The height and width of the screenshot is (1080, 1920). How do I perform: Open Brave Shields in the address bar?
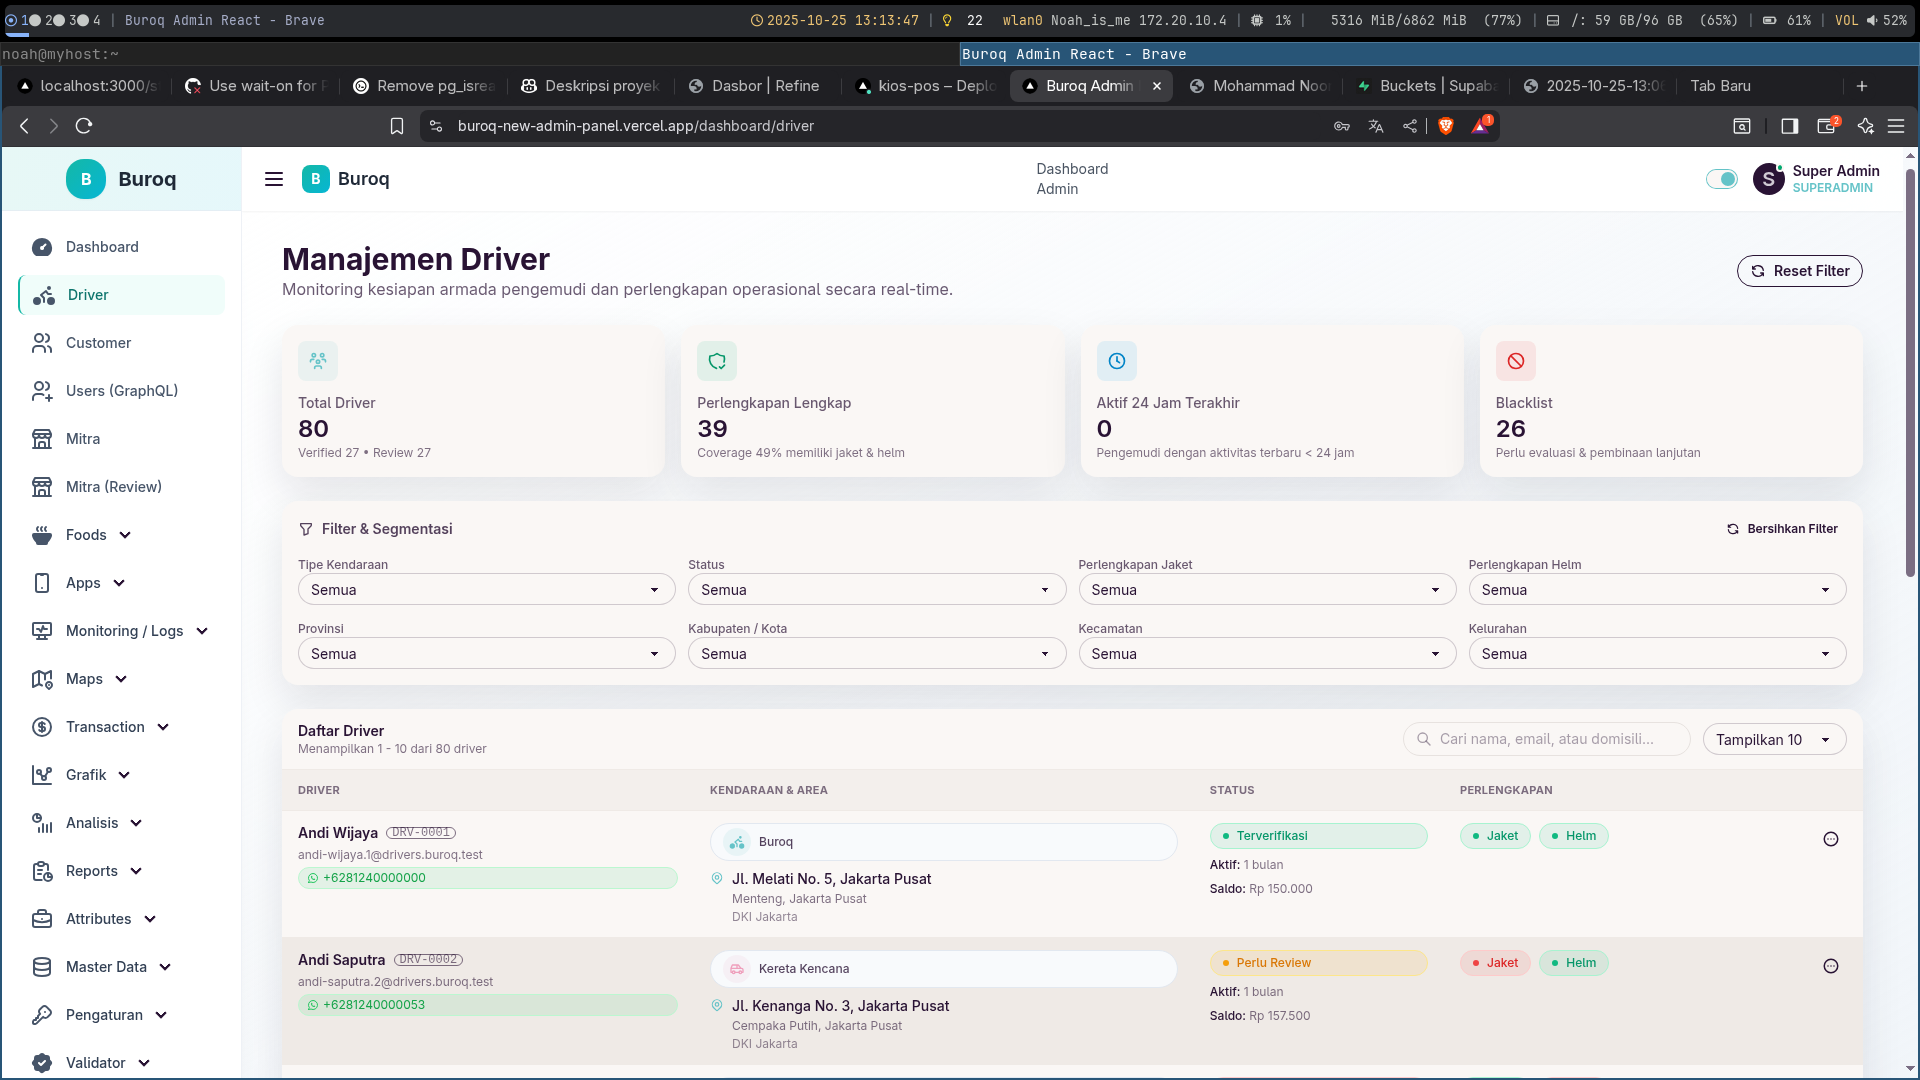coord(1447,126)
